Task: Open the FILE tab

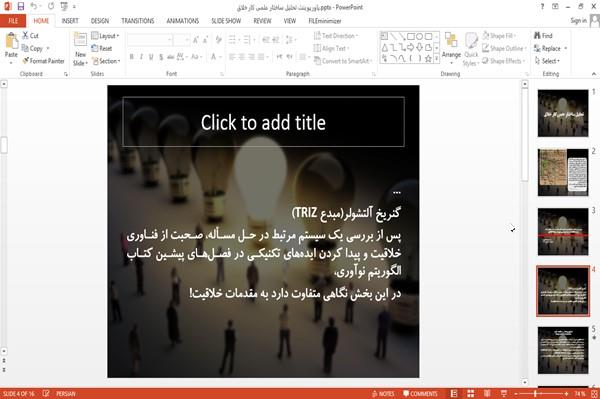Action: pos(13,21)
